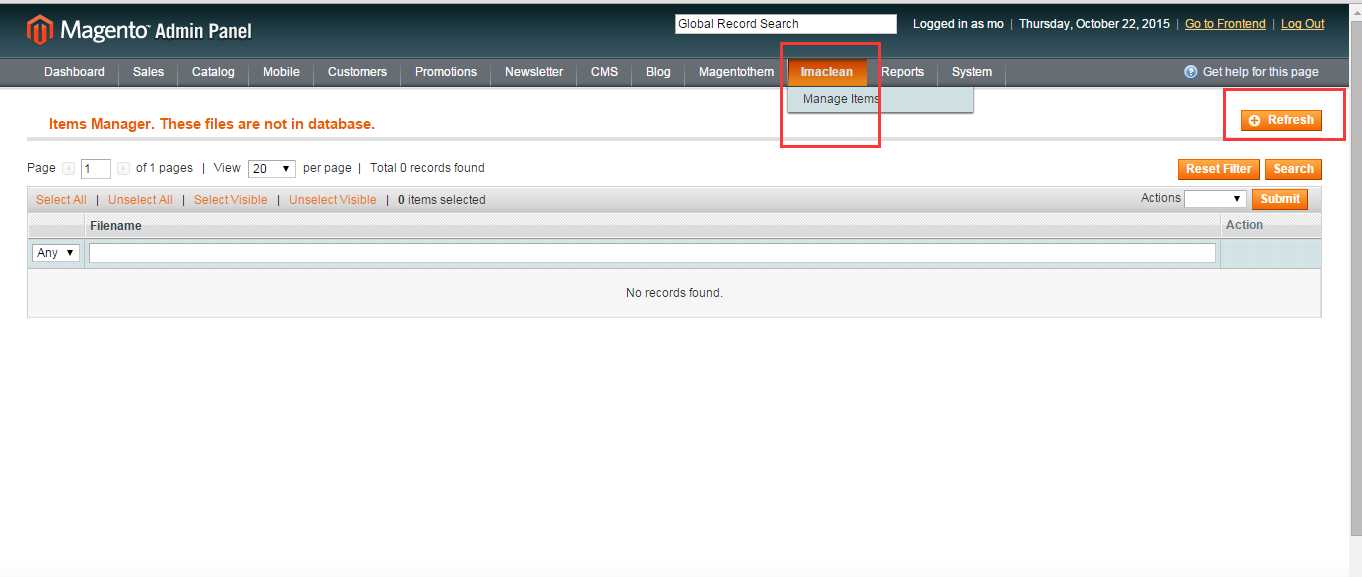This screenshot has height=577, width=1362.
Task: Open the Blog menu
Action: coord(658,72)
